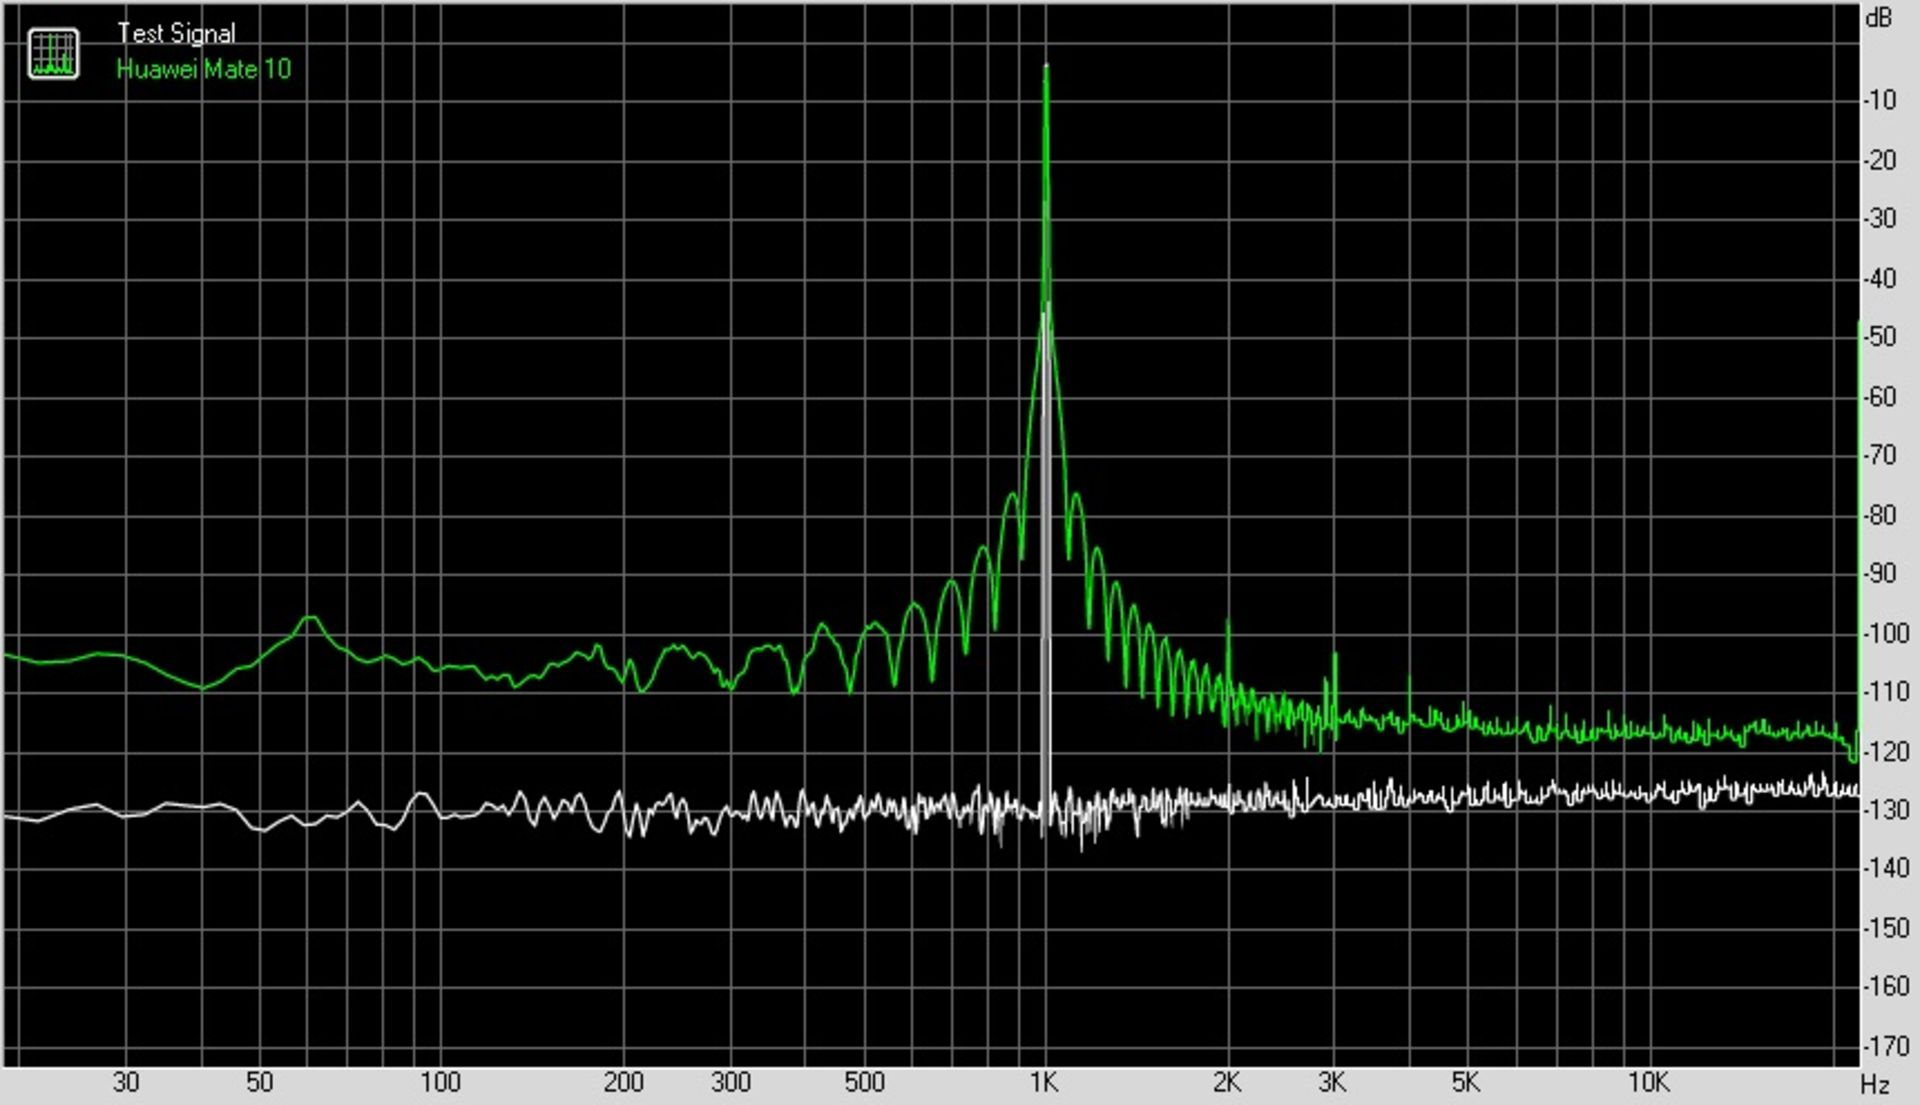Click the 2K frequency axis label

click(1227, 1082)
